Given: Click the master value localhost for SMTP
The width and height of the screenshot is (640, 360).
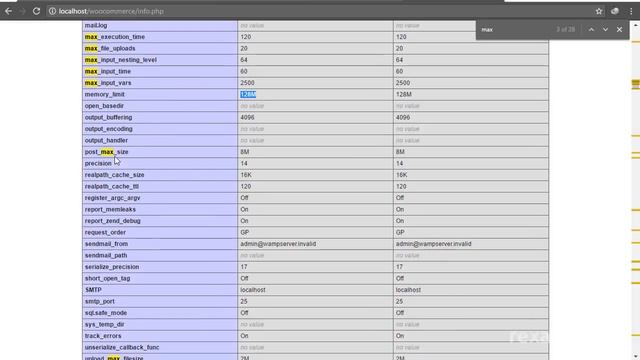Looking at the screenshot, I should [408, 289].
